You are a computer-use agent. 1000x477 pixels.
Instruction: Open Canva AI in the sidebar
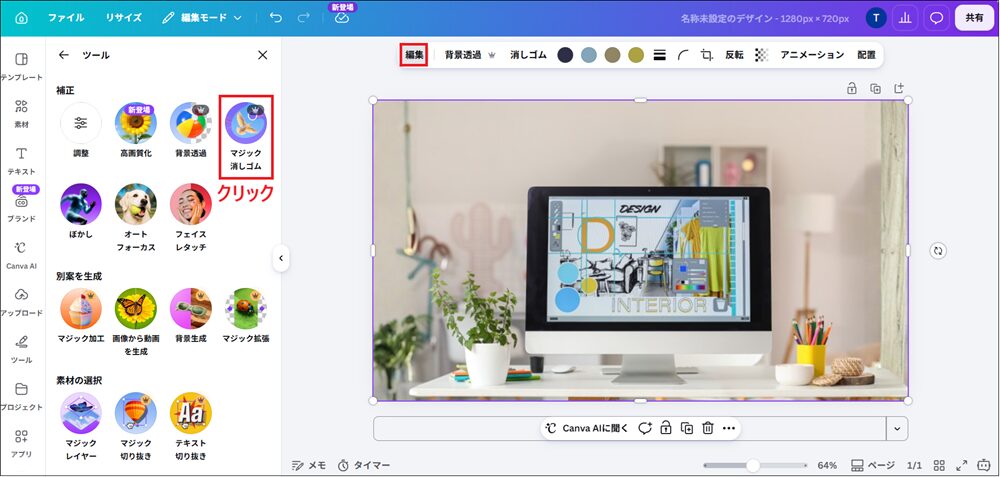pos(22,255)
